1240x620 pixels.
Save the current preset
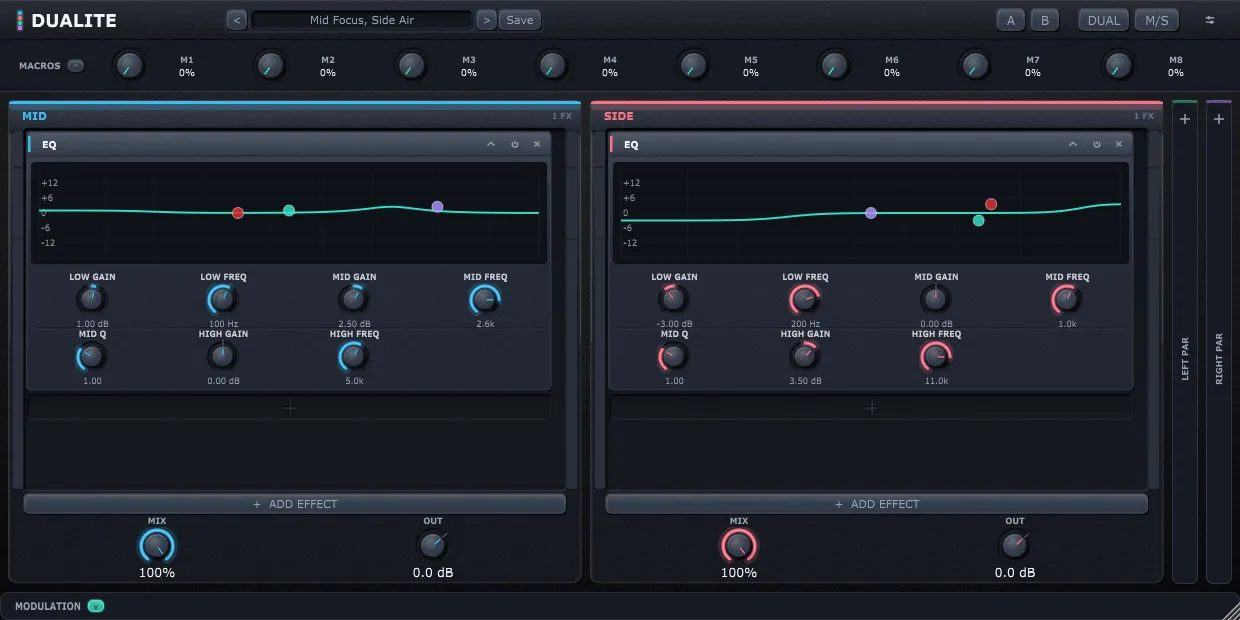point(520,20)
